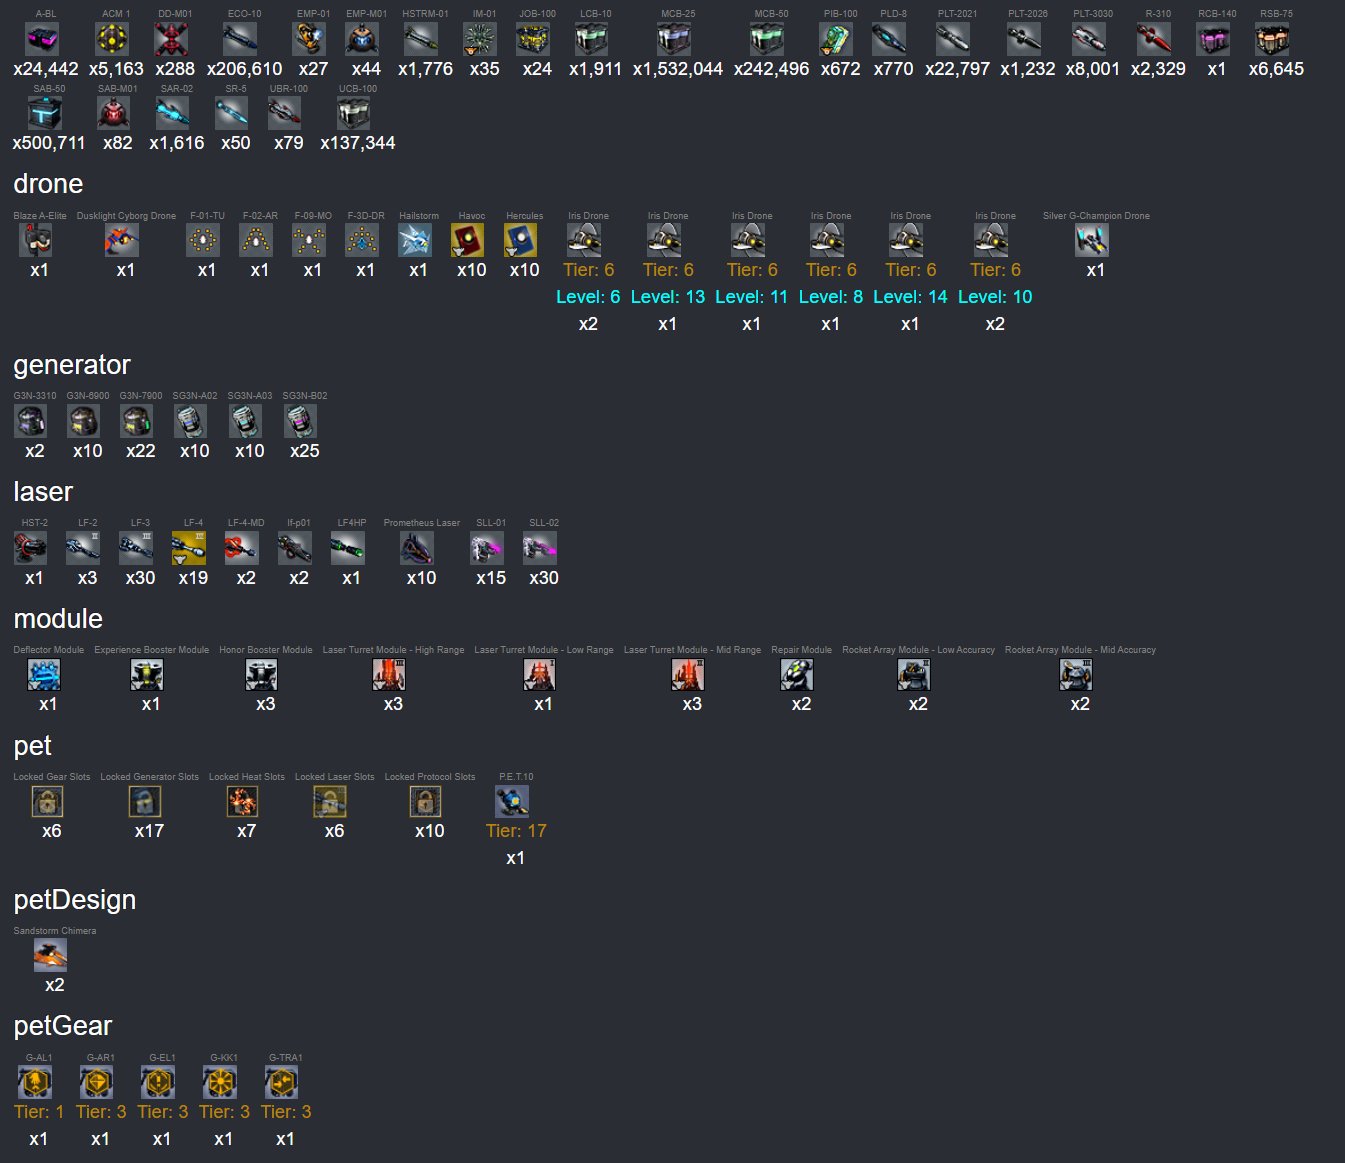Click the P.E.T.10 icon
The width and height of the screenshot is (1345, 1163).
(x=512, y=802)
